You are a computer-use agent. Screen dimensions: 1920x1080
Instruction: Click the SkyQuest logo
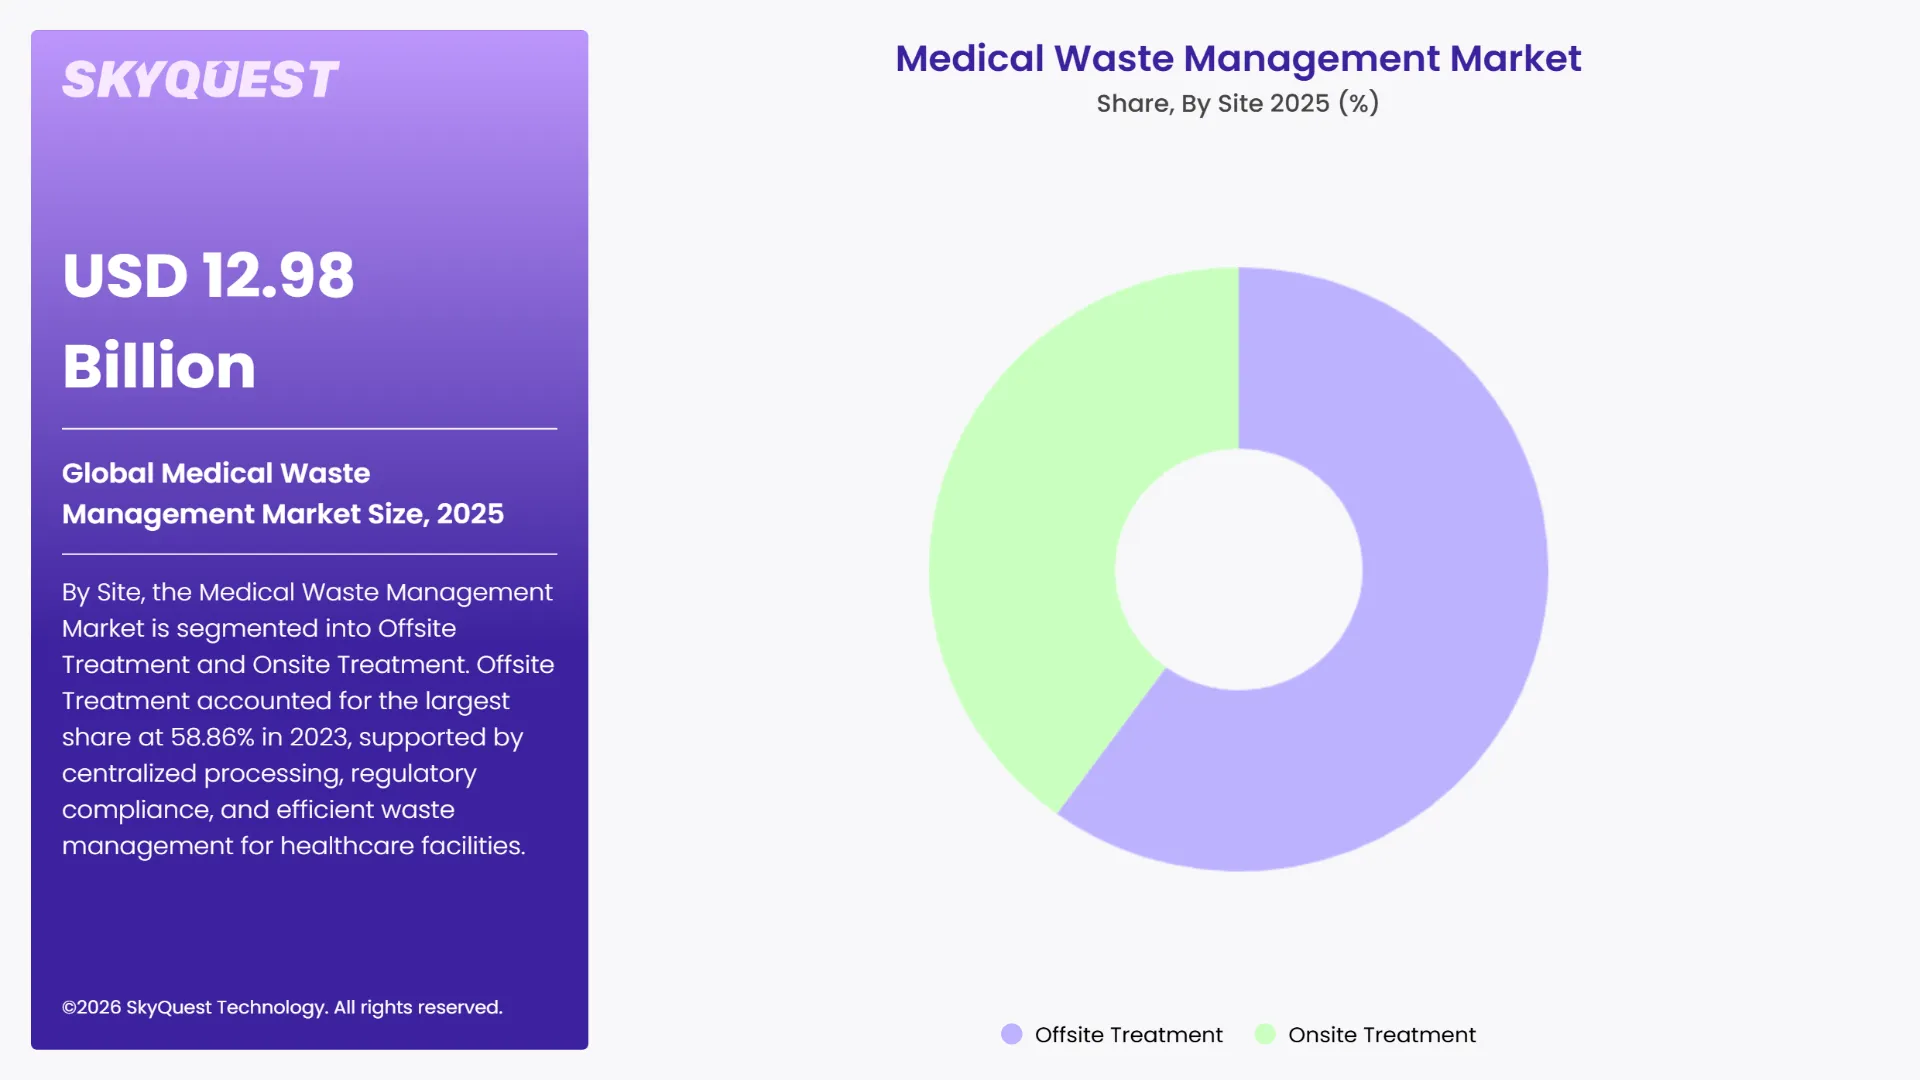coord(200,80)
